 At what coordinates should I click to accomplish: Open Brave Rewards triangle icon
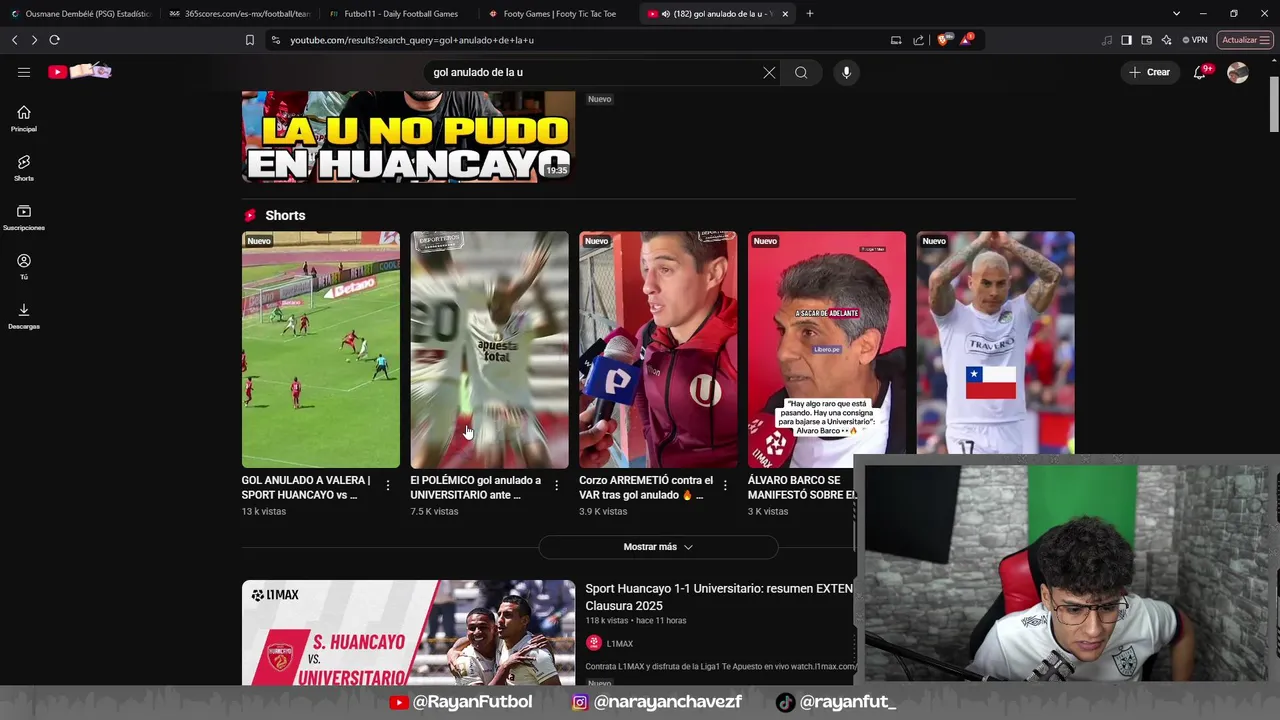point(966,40)
